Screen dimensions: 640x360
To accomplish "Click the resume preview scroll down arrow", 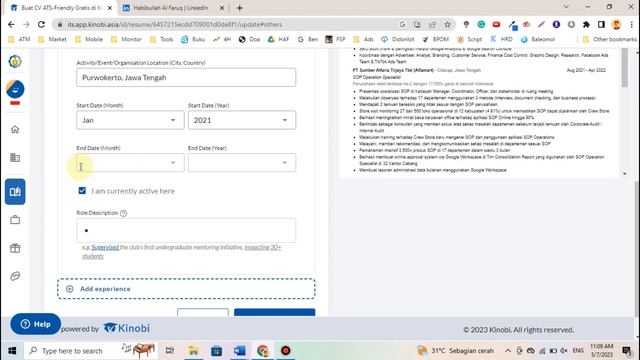I will 624,174.
